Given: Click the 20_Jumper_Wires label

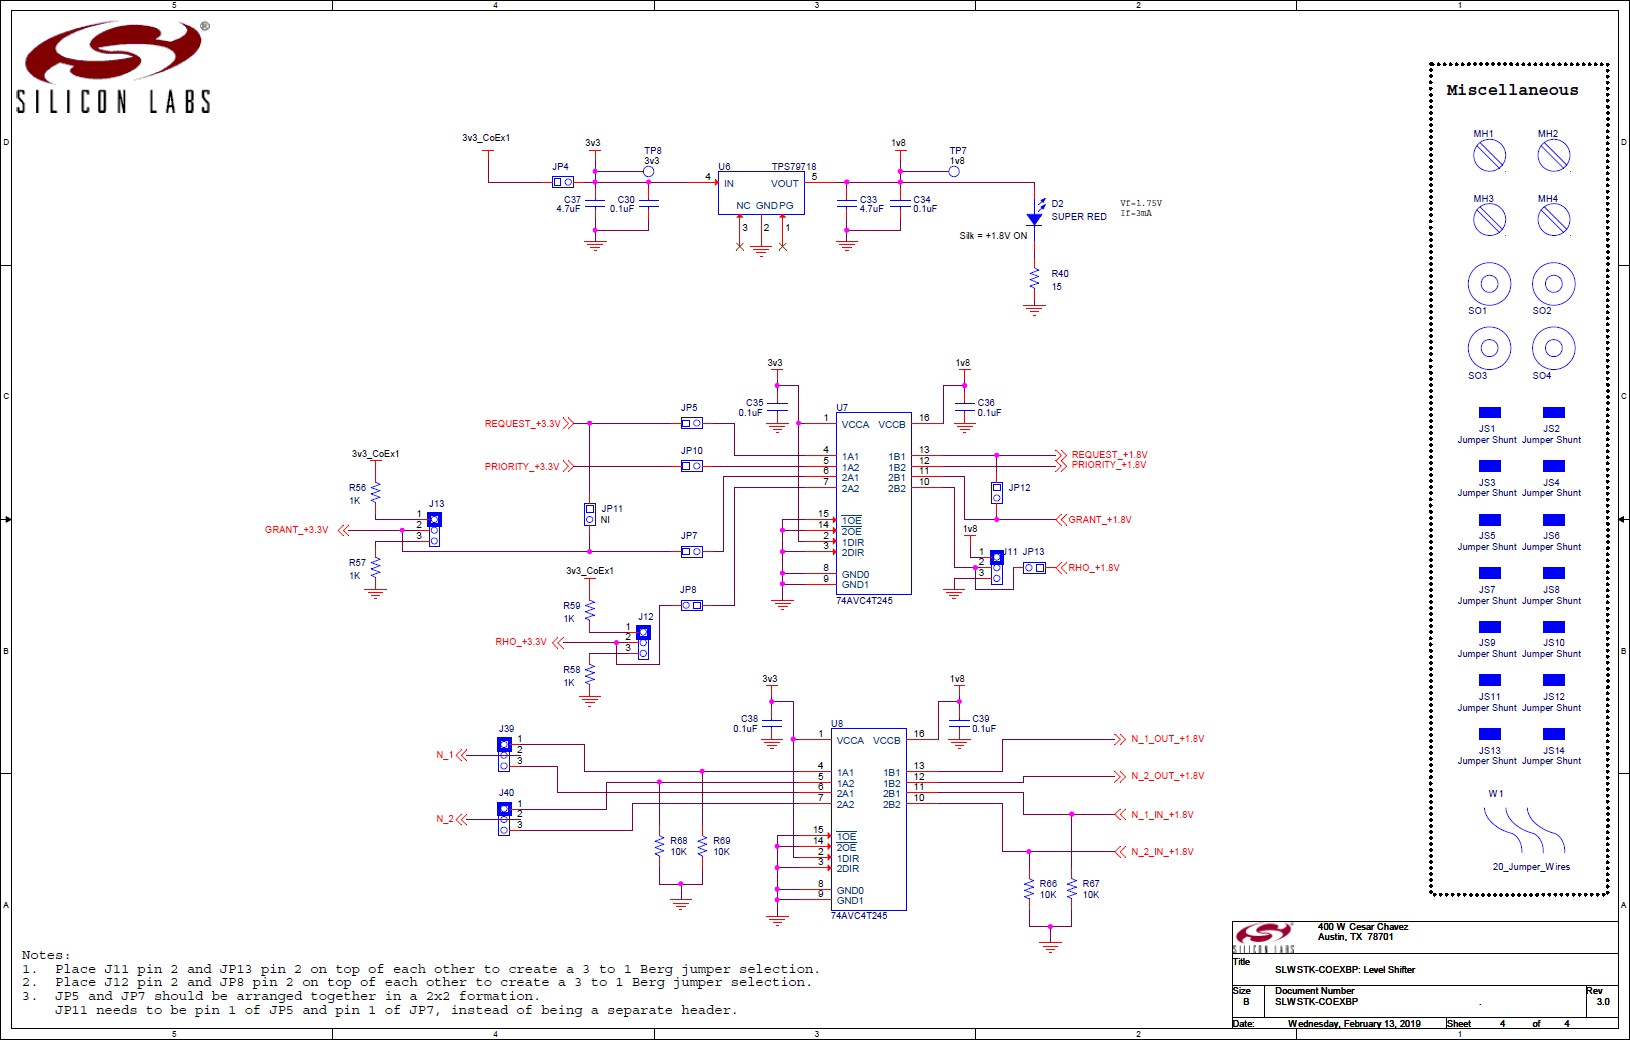Looking at the screenshot, I should point(1531,867).
